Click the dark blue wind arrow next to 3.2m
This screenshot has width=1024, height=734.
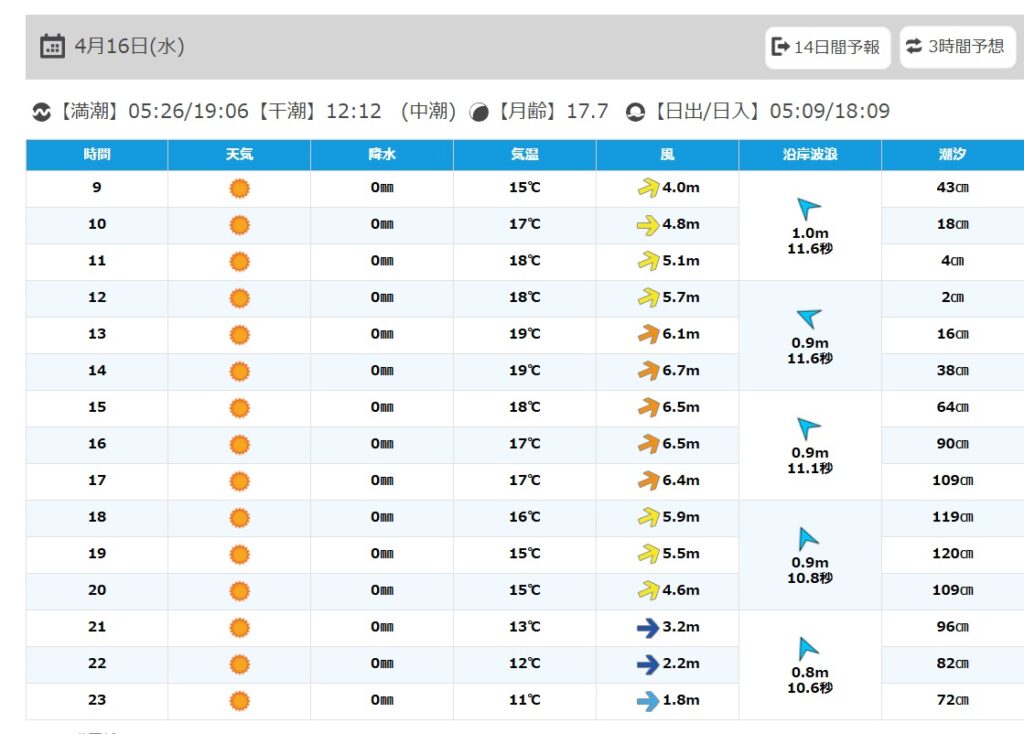click(x=648, y=627)
